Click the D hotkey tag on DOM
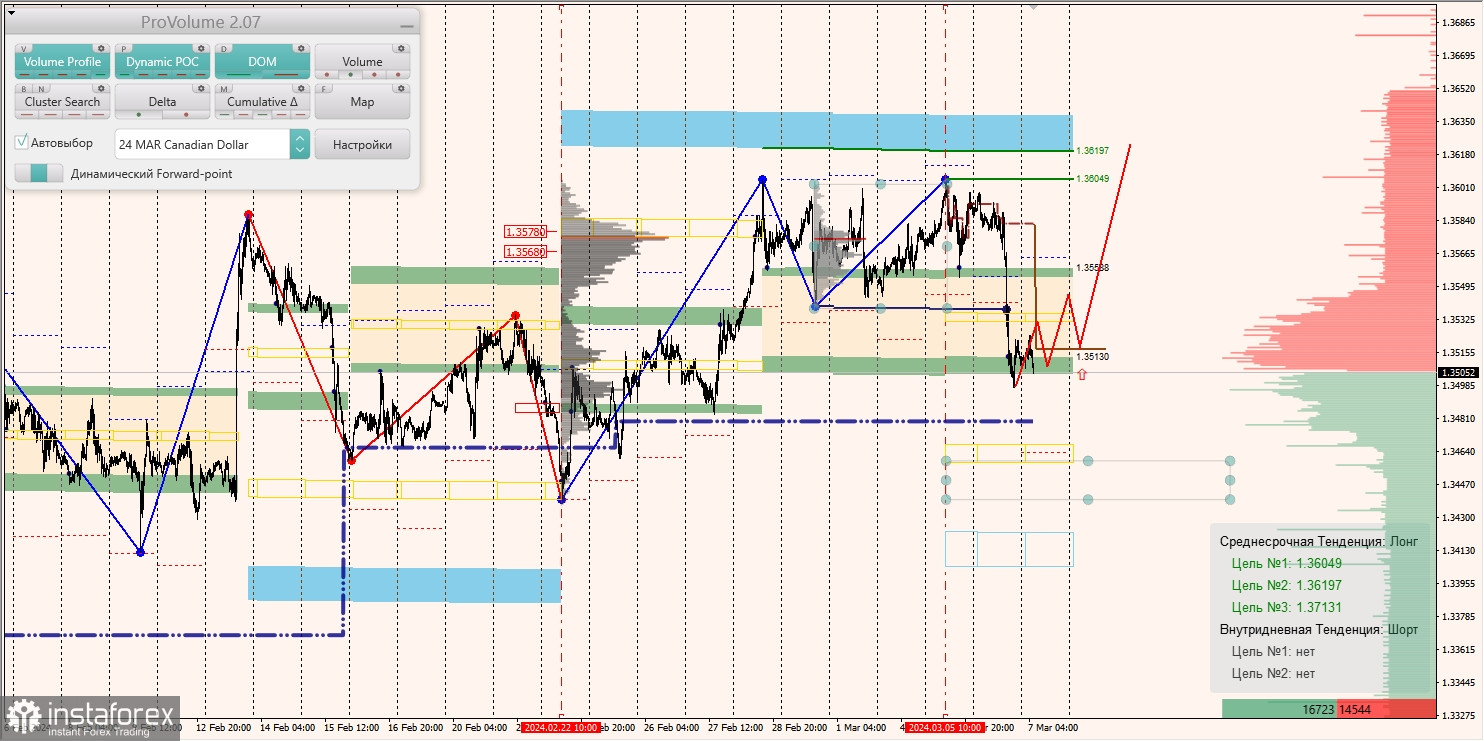 224,48
